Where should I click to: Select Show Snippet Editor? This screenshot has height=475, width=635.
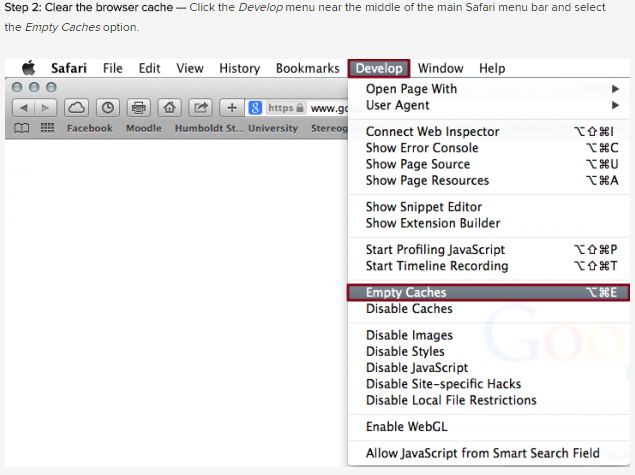[489, 207]
